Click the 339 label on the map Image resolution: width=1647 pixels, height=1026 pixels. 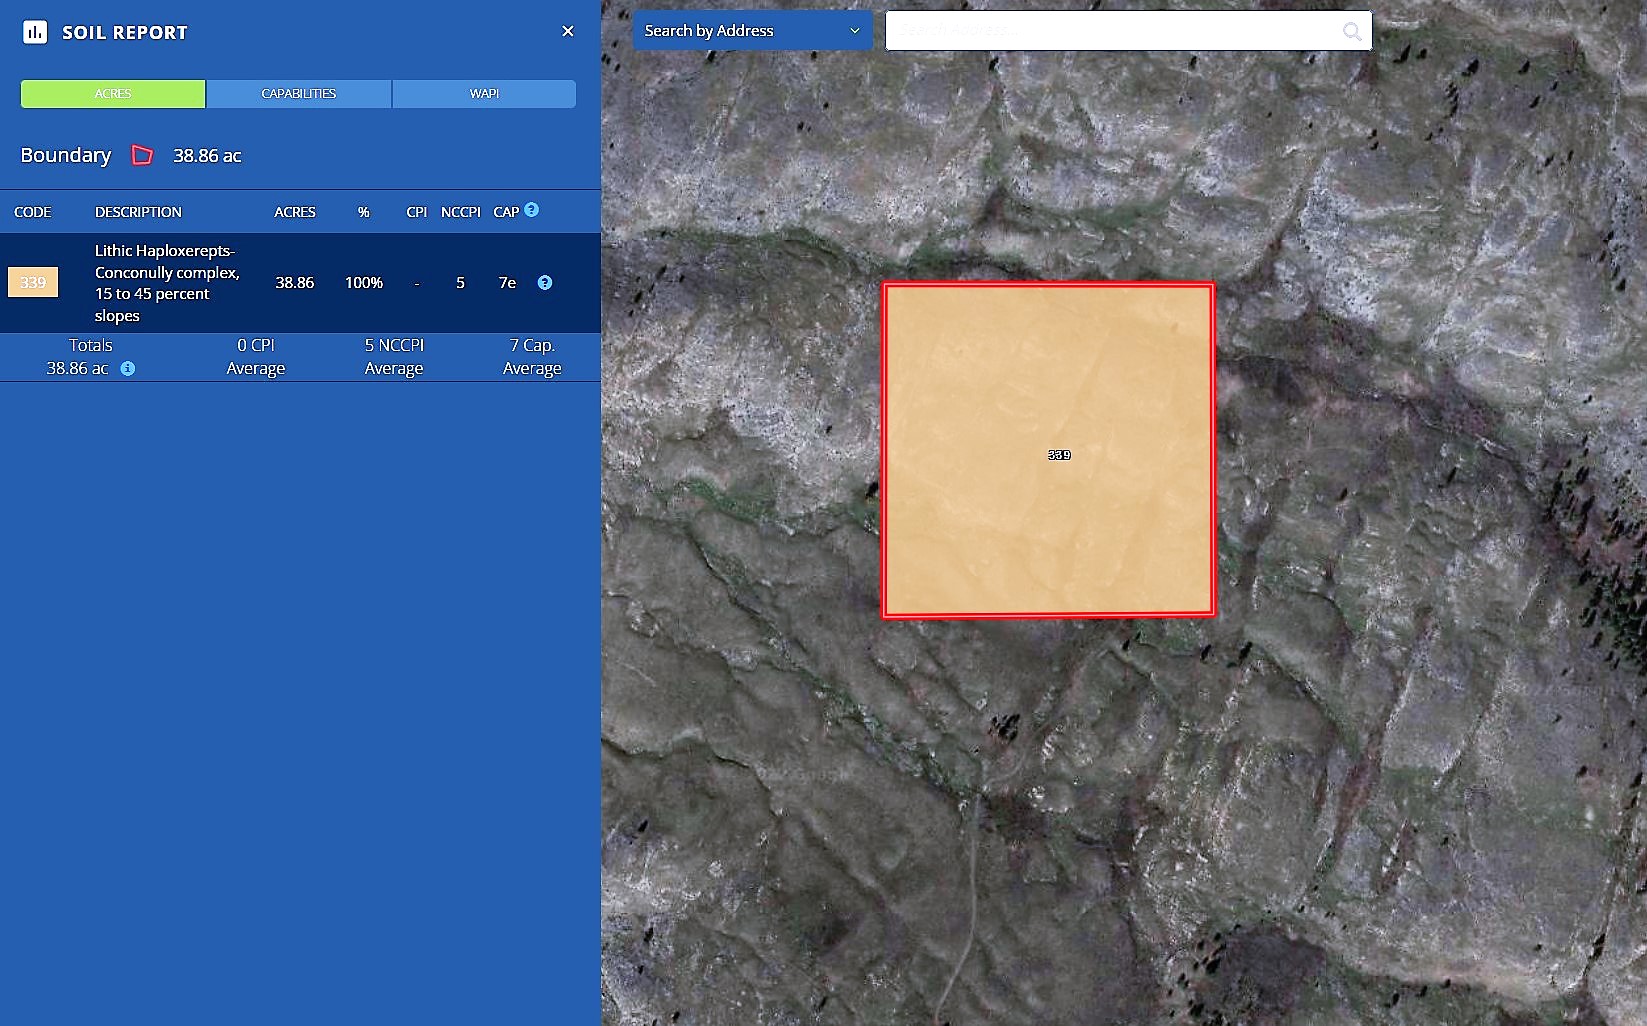[x=1059, y=455]
